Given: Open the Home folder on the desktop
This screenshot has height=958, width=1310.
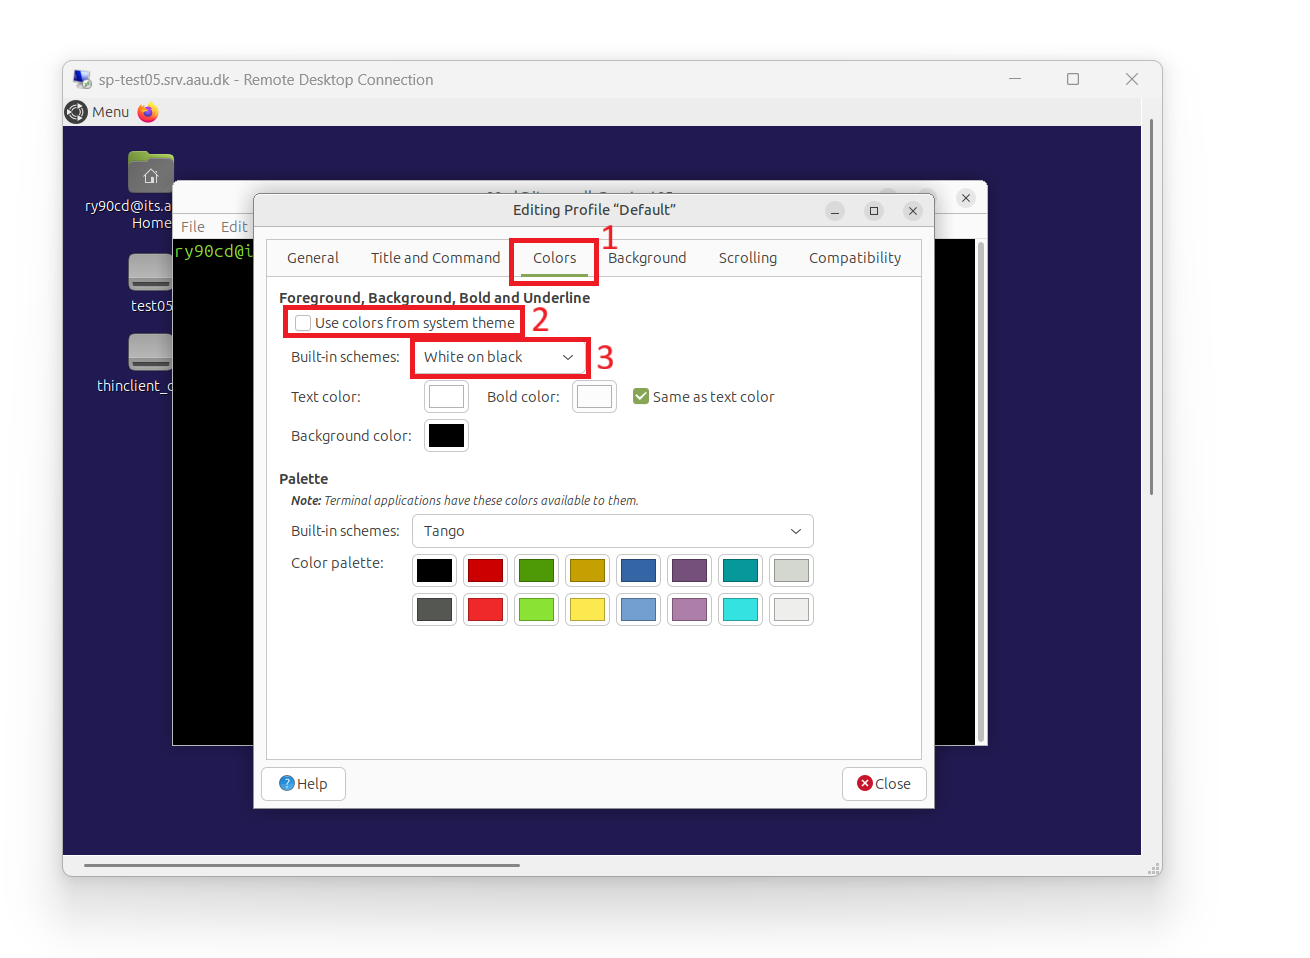Looking at the screenshot, I should pyautogui.click(x=150, y=171).
